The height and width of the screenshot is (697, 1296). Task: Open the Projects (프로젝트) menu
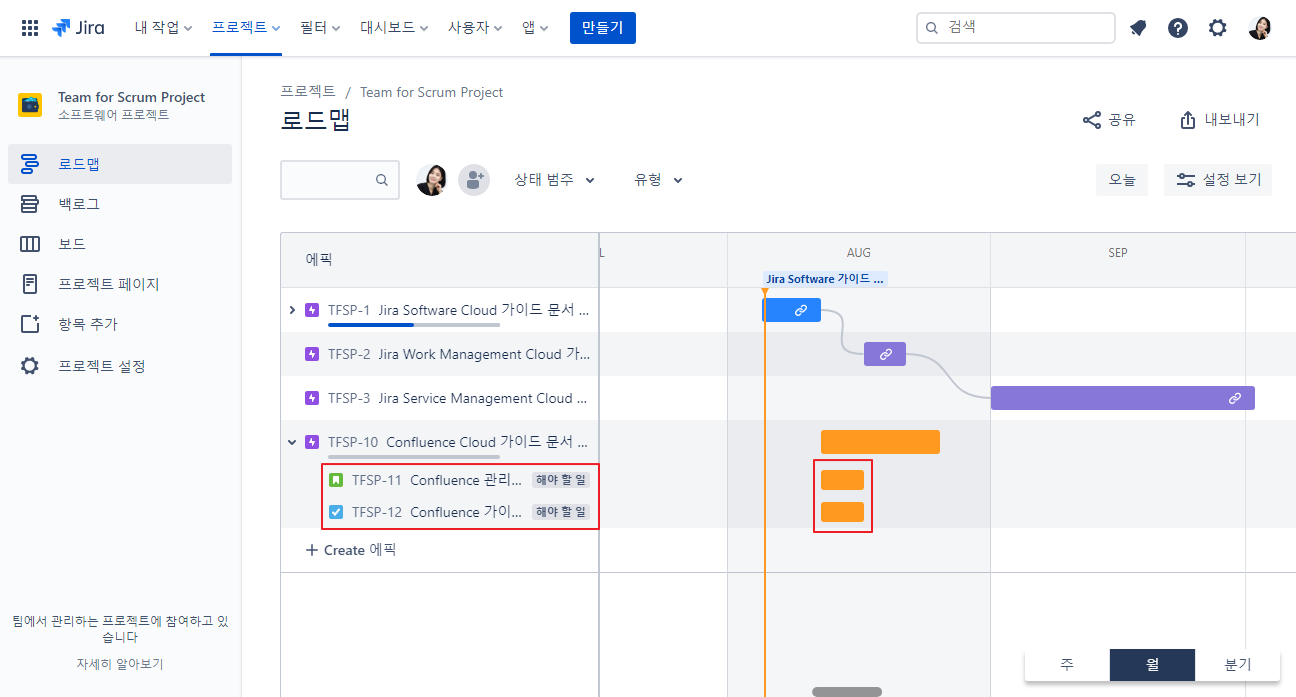pyautogui.click(x=246, y=28)
